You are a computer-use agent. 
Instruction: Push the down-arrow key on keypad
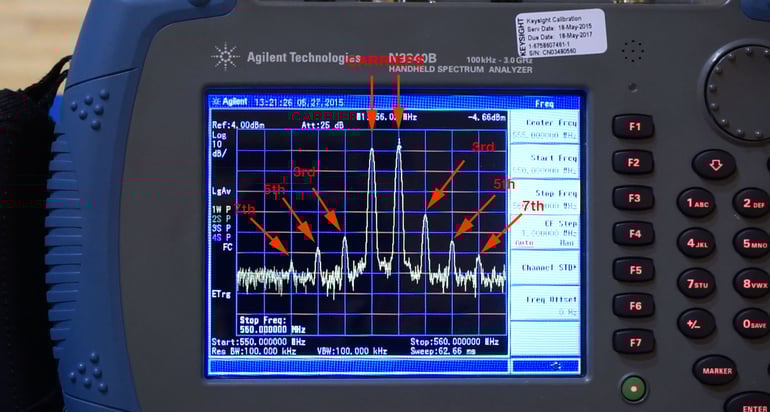pos(714,165)
